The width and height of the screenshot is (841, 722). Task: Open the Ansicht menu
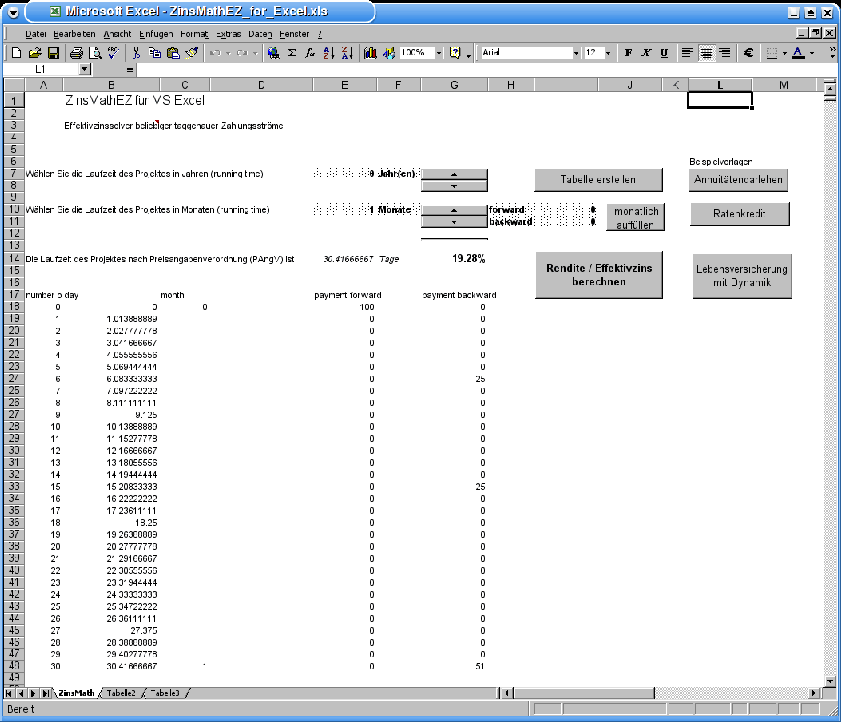(x=117, y=34)
